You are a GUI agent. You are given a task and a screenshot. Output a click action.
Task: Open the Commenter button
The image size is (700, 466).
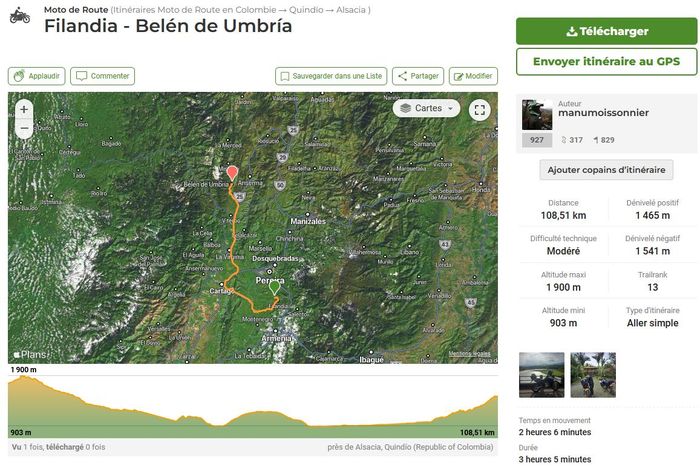[x=103, y=76]
